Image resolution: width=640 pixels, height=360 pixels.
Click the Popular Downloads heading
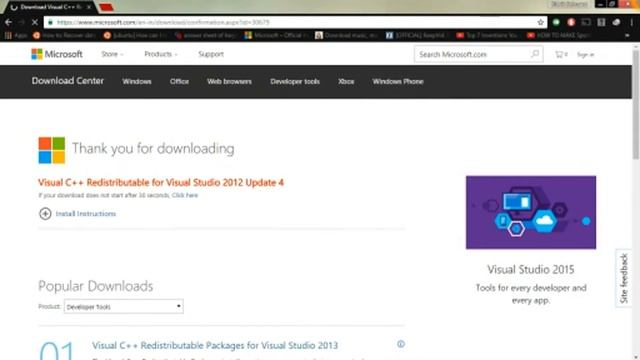(x=96, y=286)
